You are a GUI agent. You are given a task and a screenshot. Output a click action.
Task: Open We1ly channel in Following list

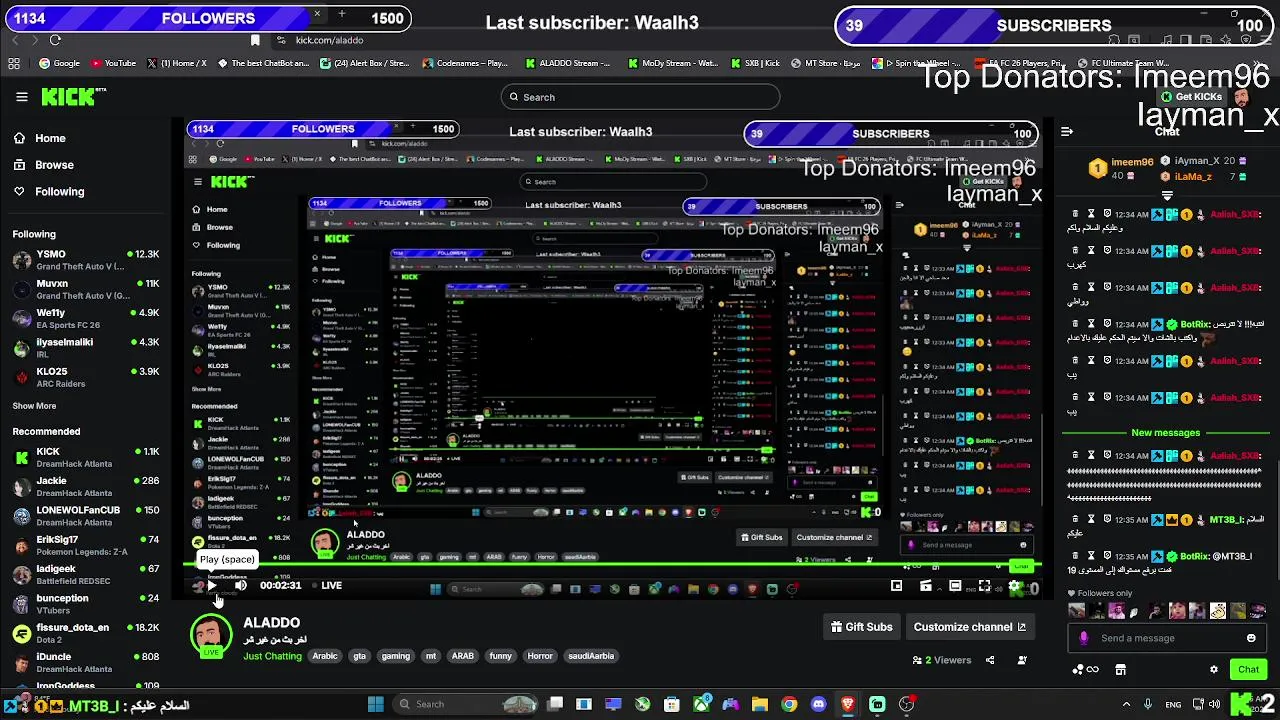(85, 318)
